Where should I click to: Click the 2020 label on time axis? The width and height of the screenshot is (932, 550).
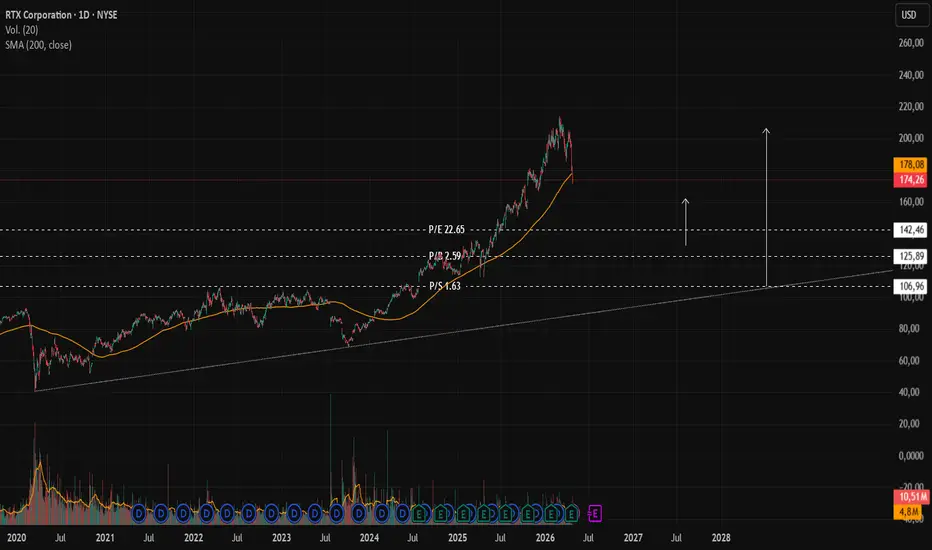pyautogui.click(x=17, y=538)
